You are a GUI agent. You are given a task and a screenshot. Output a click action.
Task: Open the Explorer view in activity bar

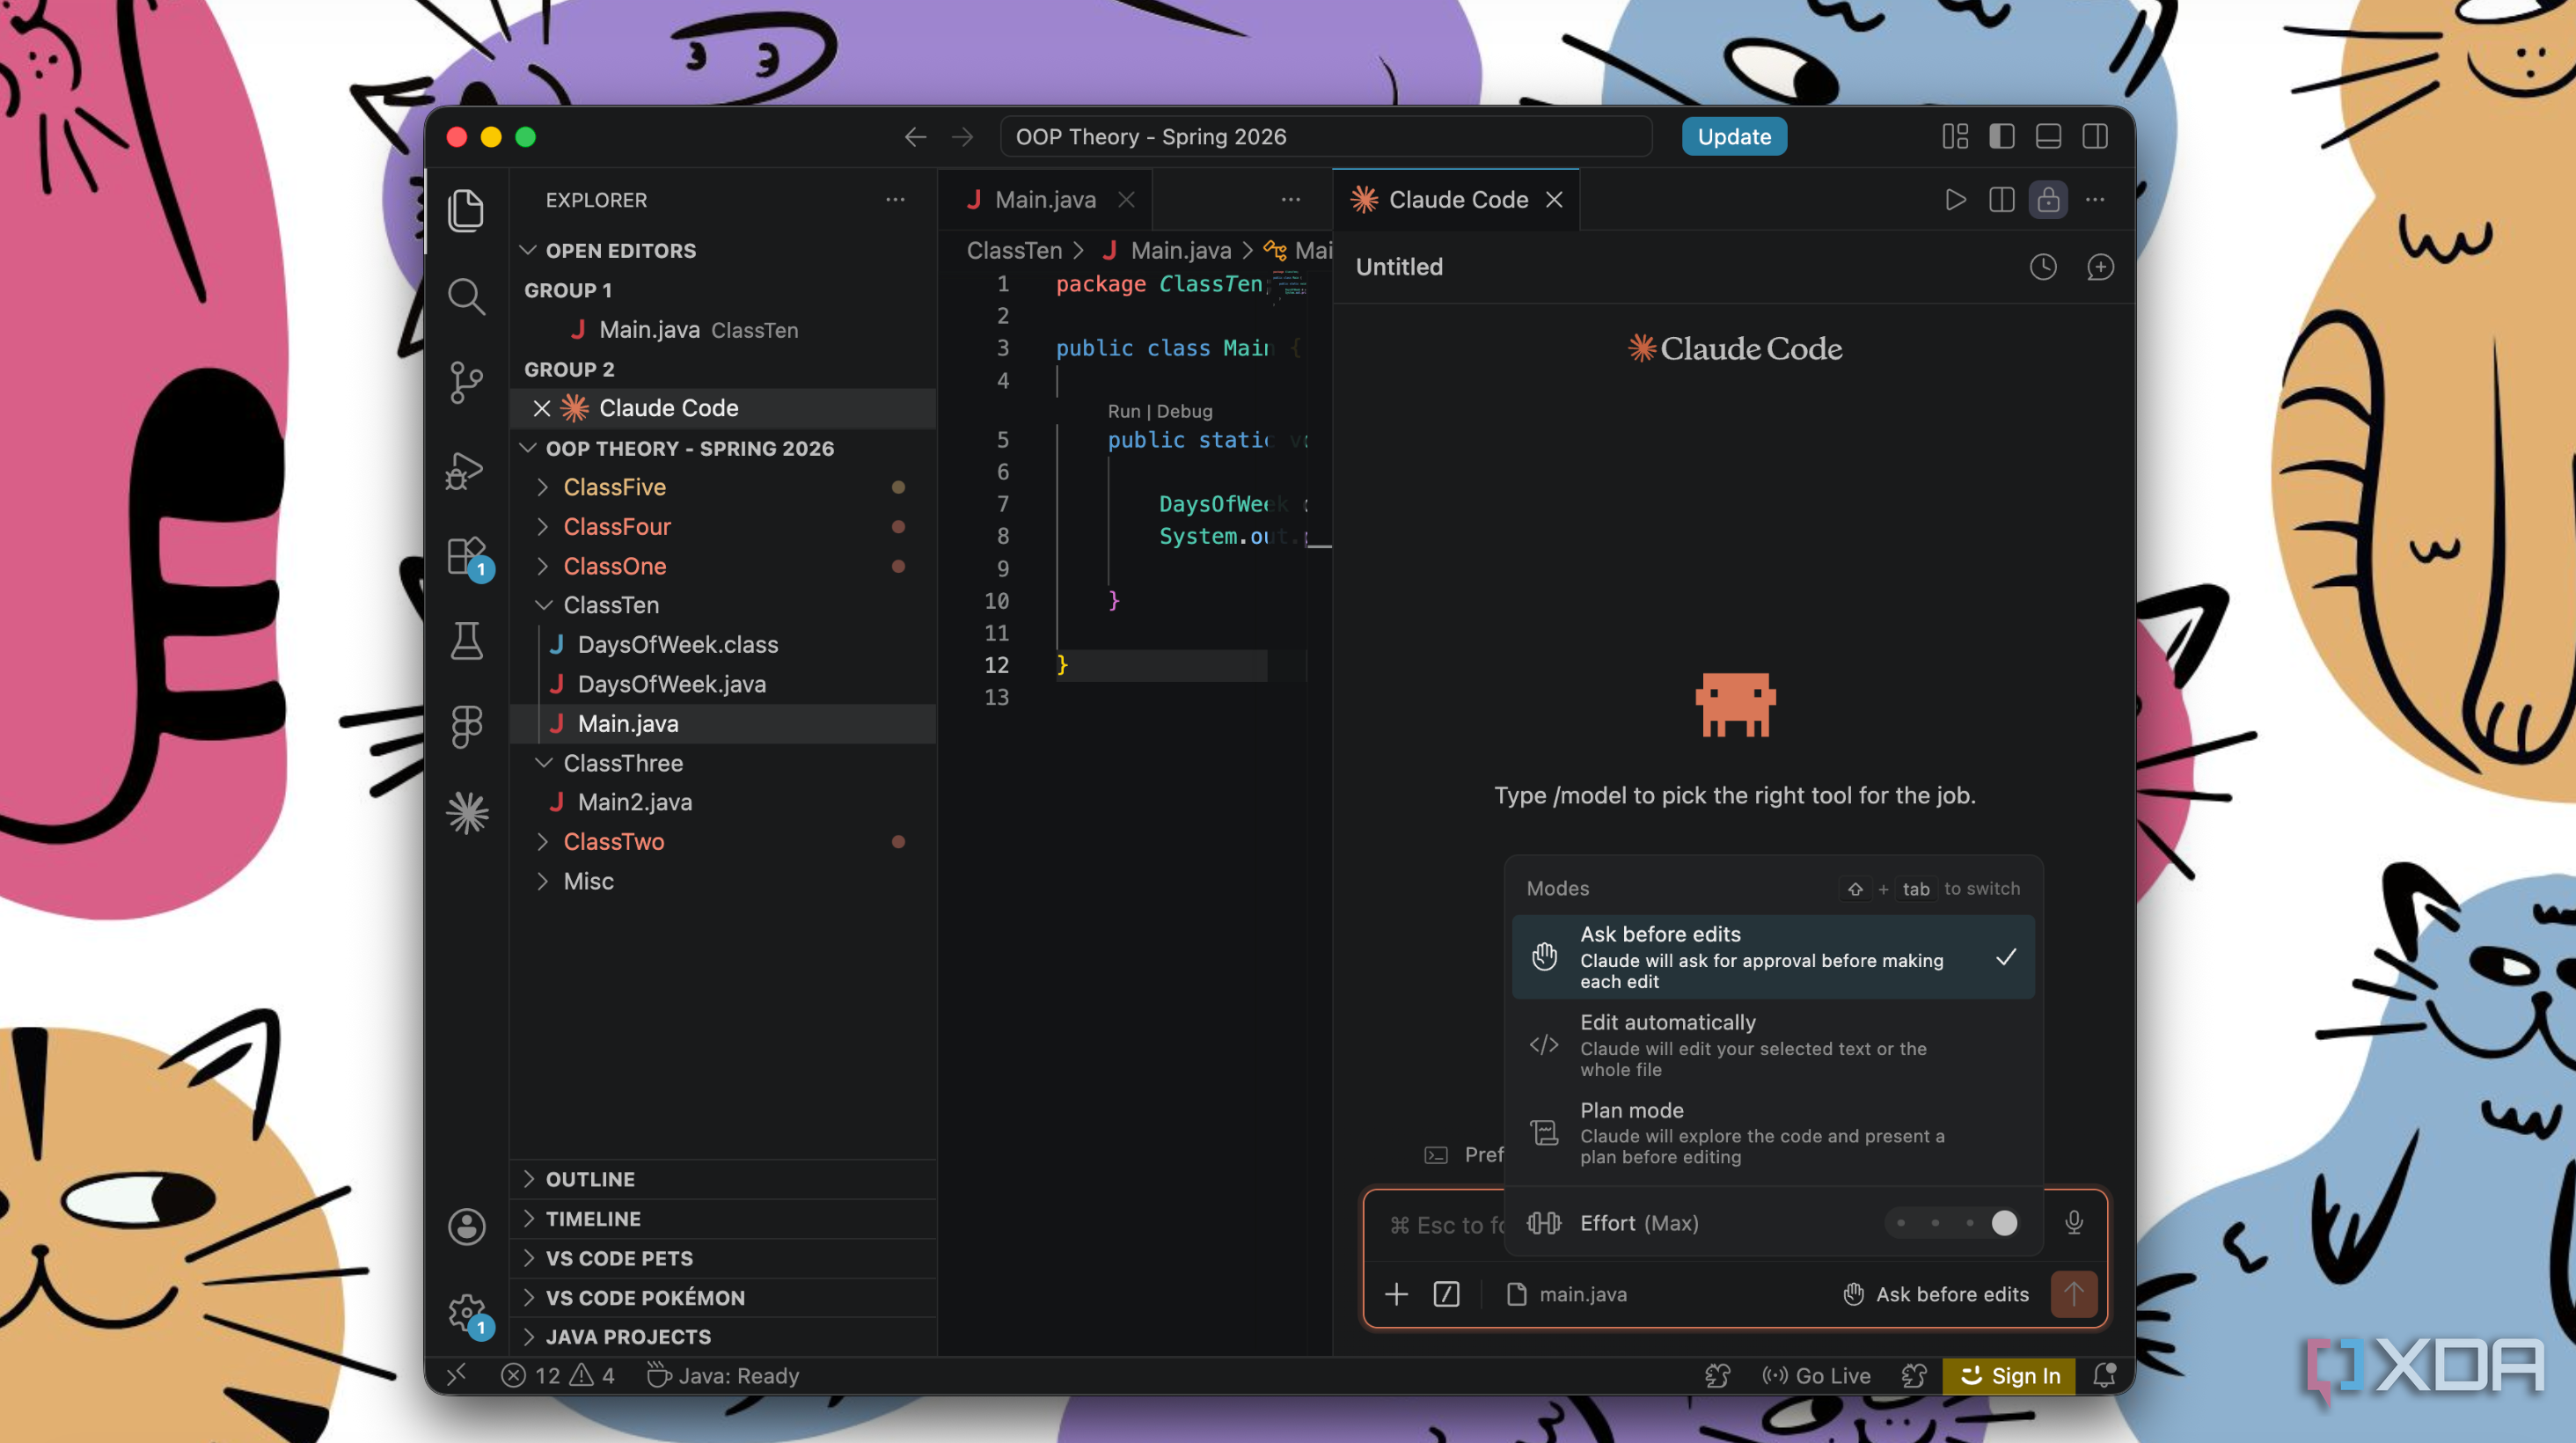[x=466, y=210]
